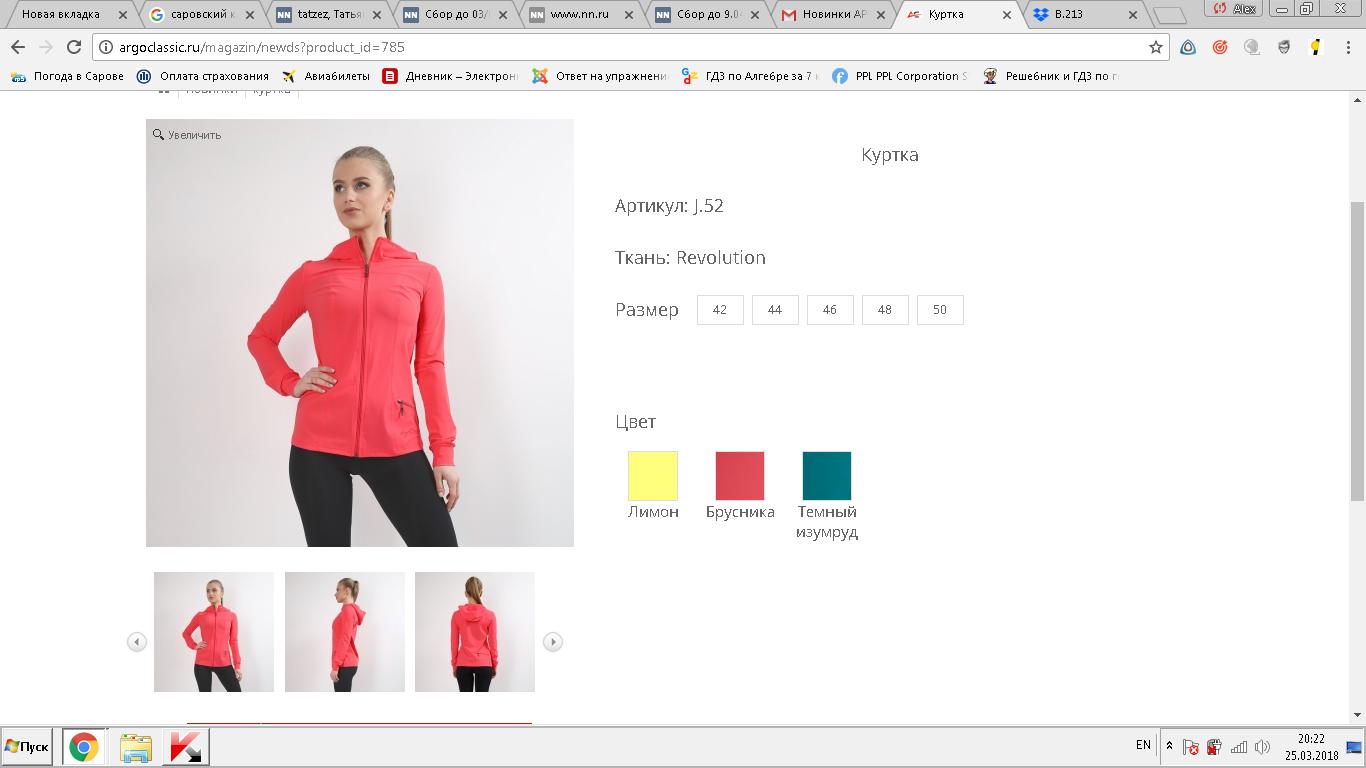Open a new tab with the new-tab button
Image resolution: width=1366 pixels, height=768 pixels.
(1168, 15)
